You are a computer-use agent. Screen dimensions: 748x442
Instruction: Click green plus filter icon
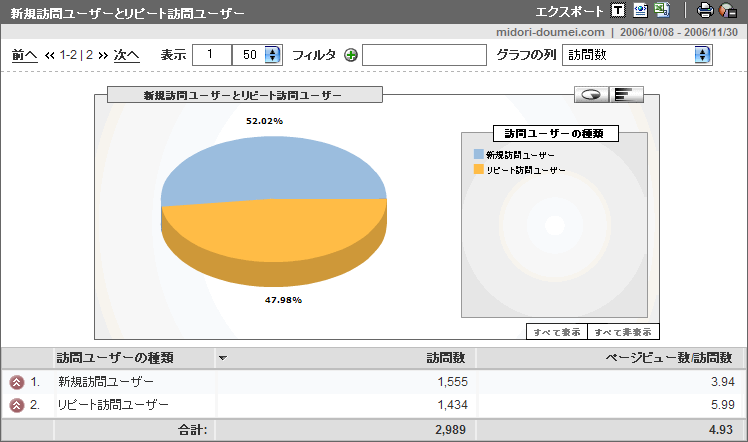pos(350,55)
